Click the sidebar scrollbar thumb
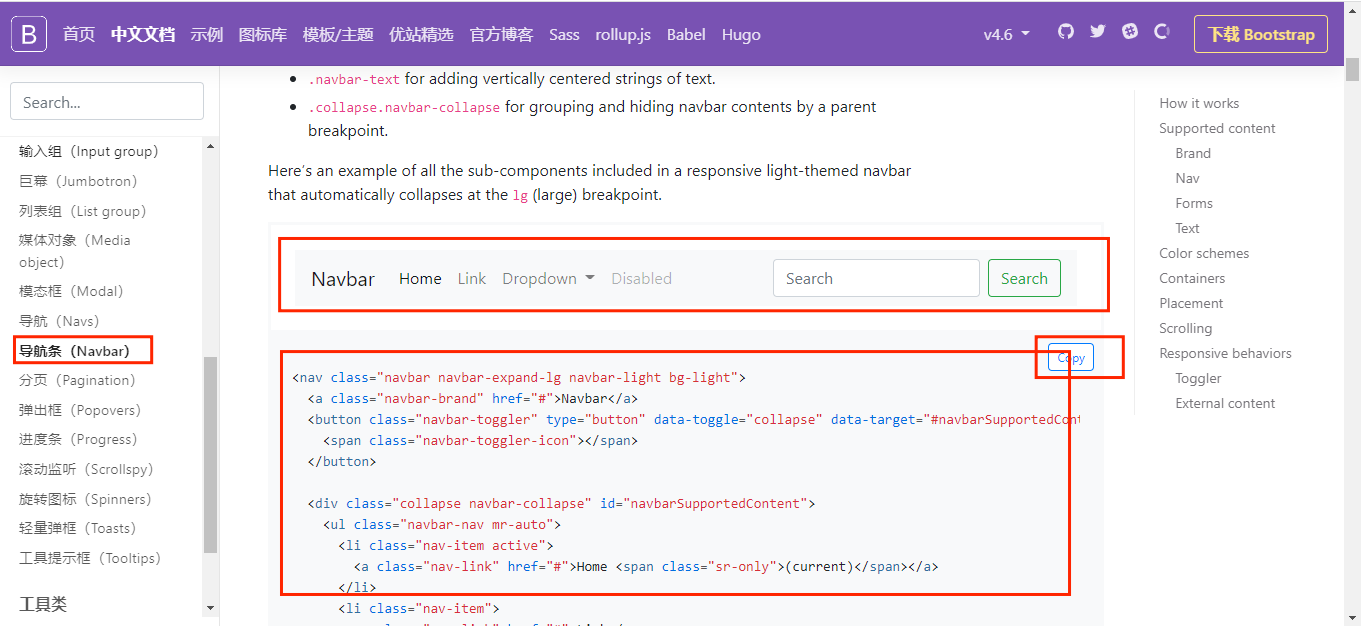 [210, 454]
